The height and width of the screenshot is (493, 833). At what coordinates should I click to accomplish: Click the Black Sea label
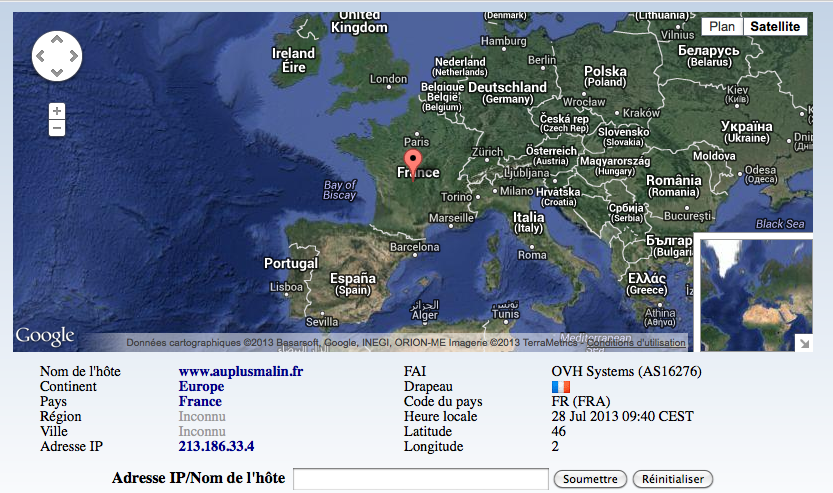click(780, 224)
